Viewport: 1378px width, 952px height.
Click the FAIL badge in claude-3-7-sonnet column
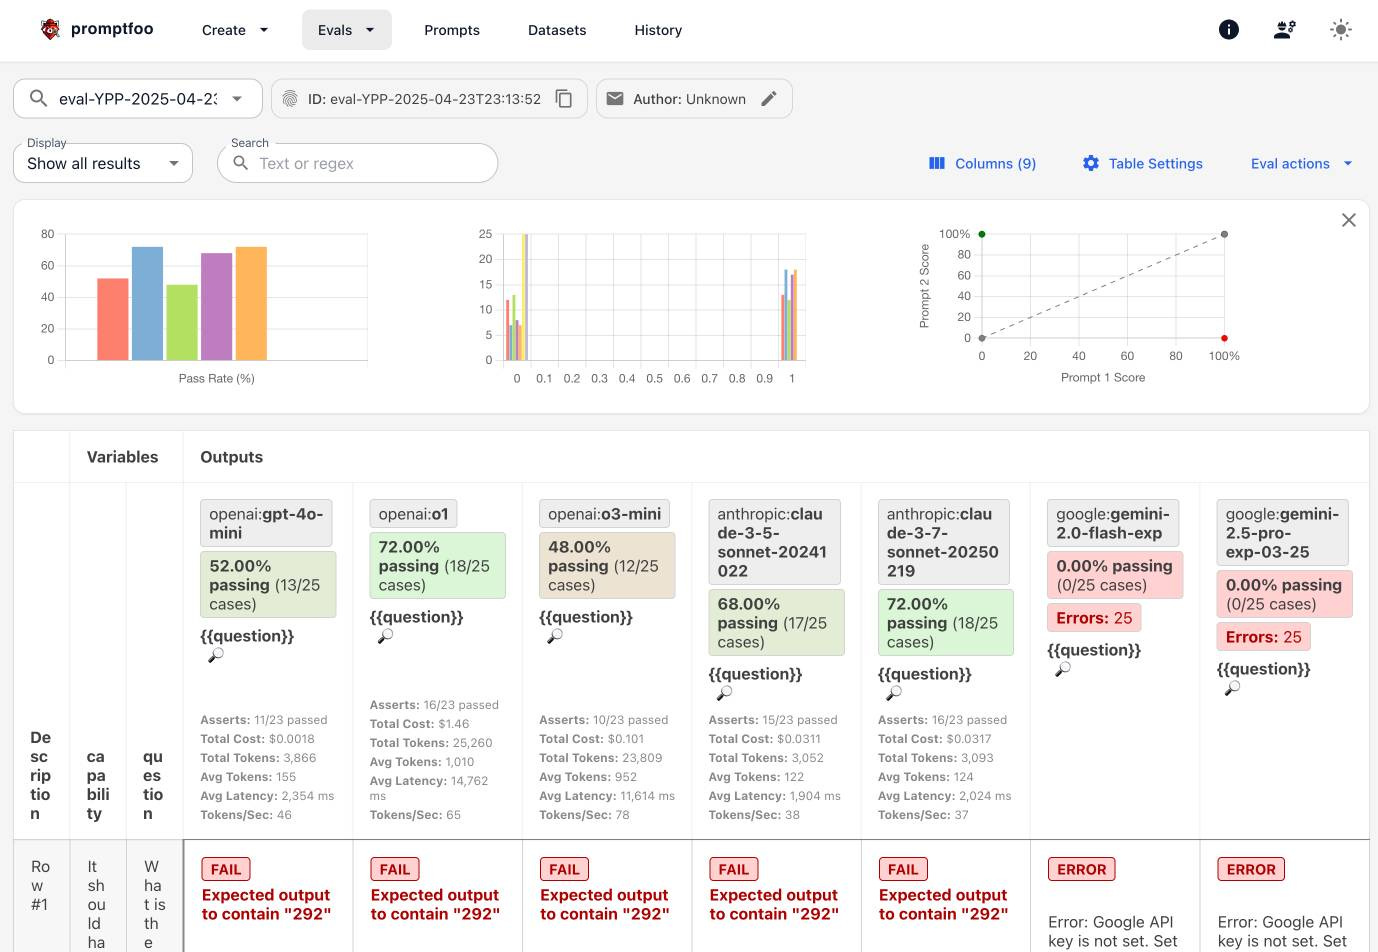pos(903,870)
